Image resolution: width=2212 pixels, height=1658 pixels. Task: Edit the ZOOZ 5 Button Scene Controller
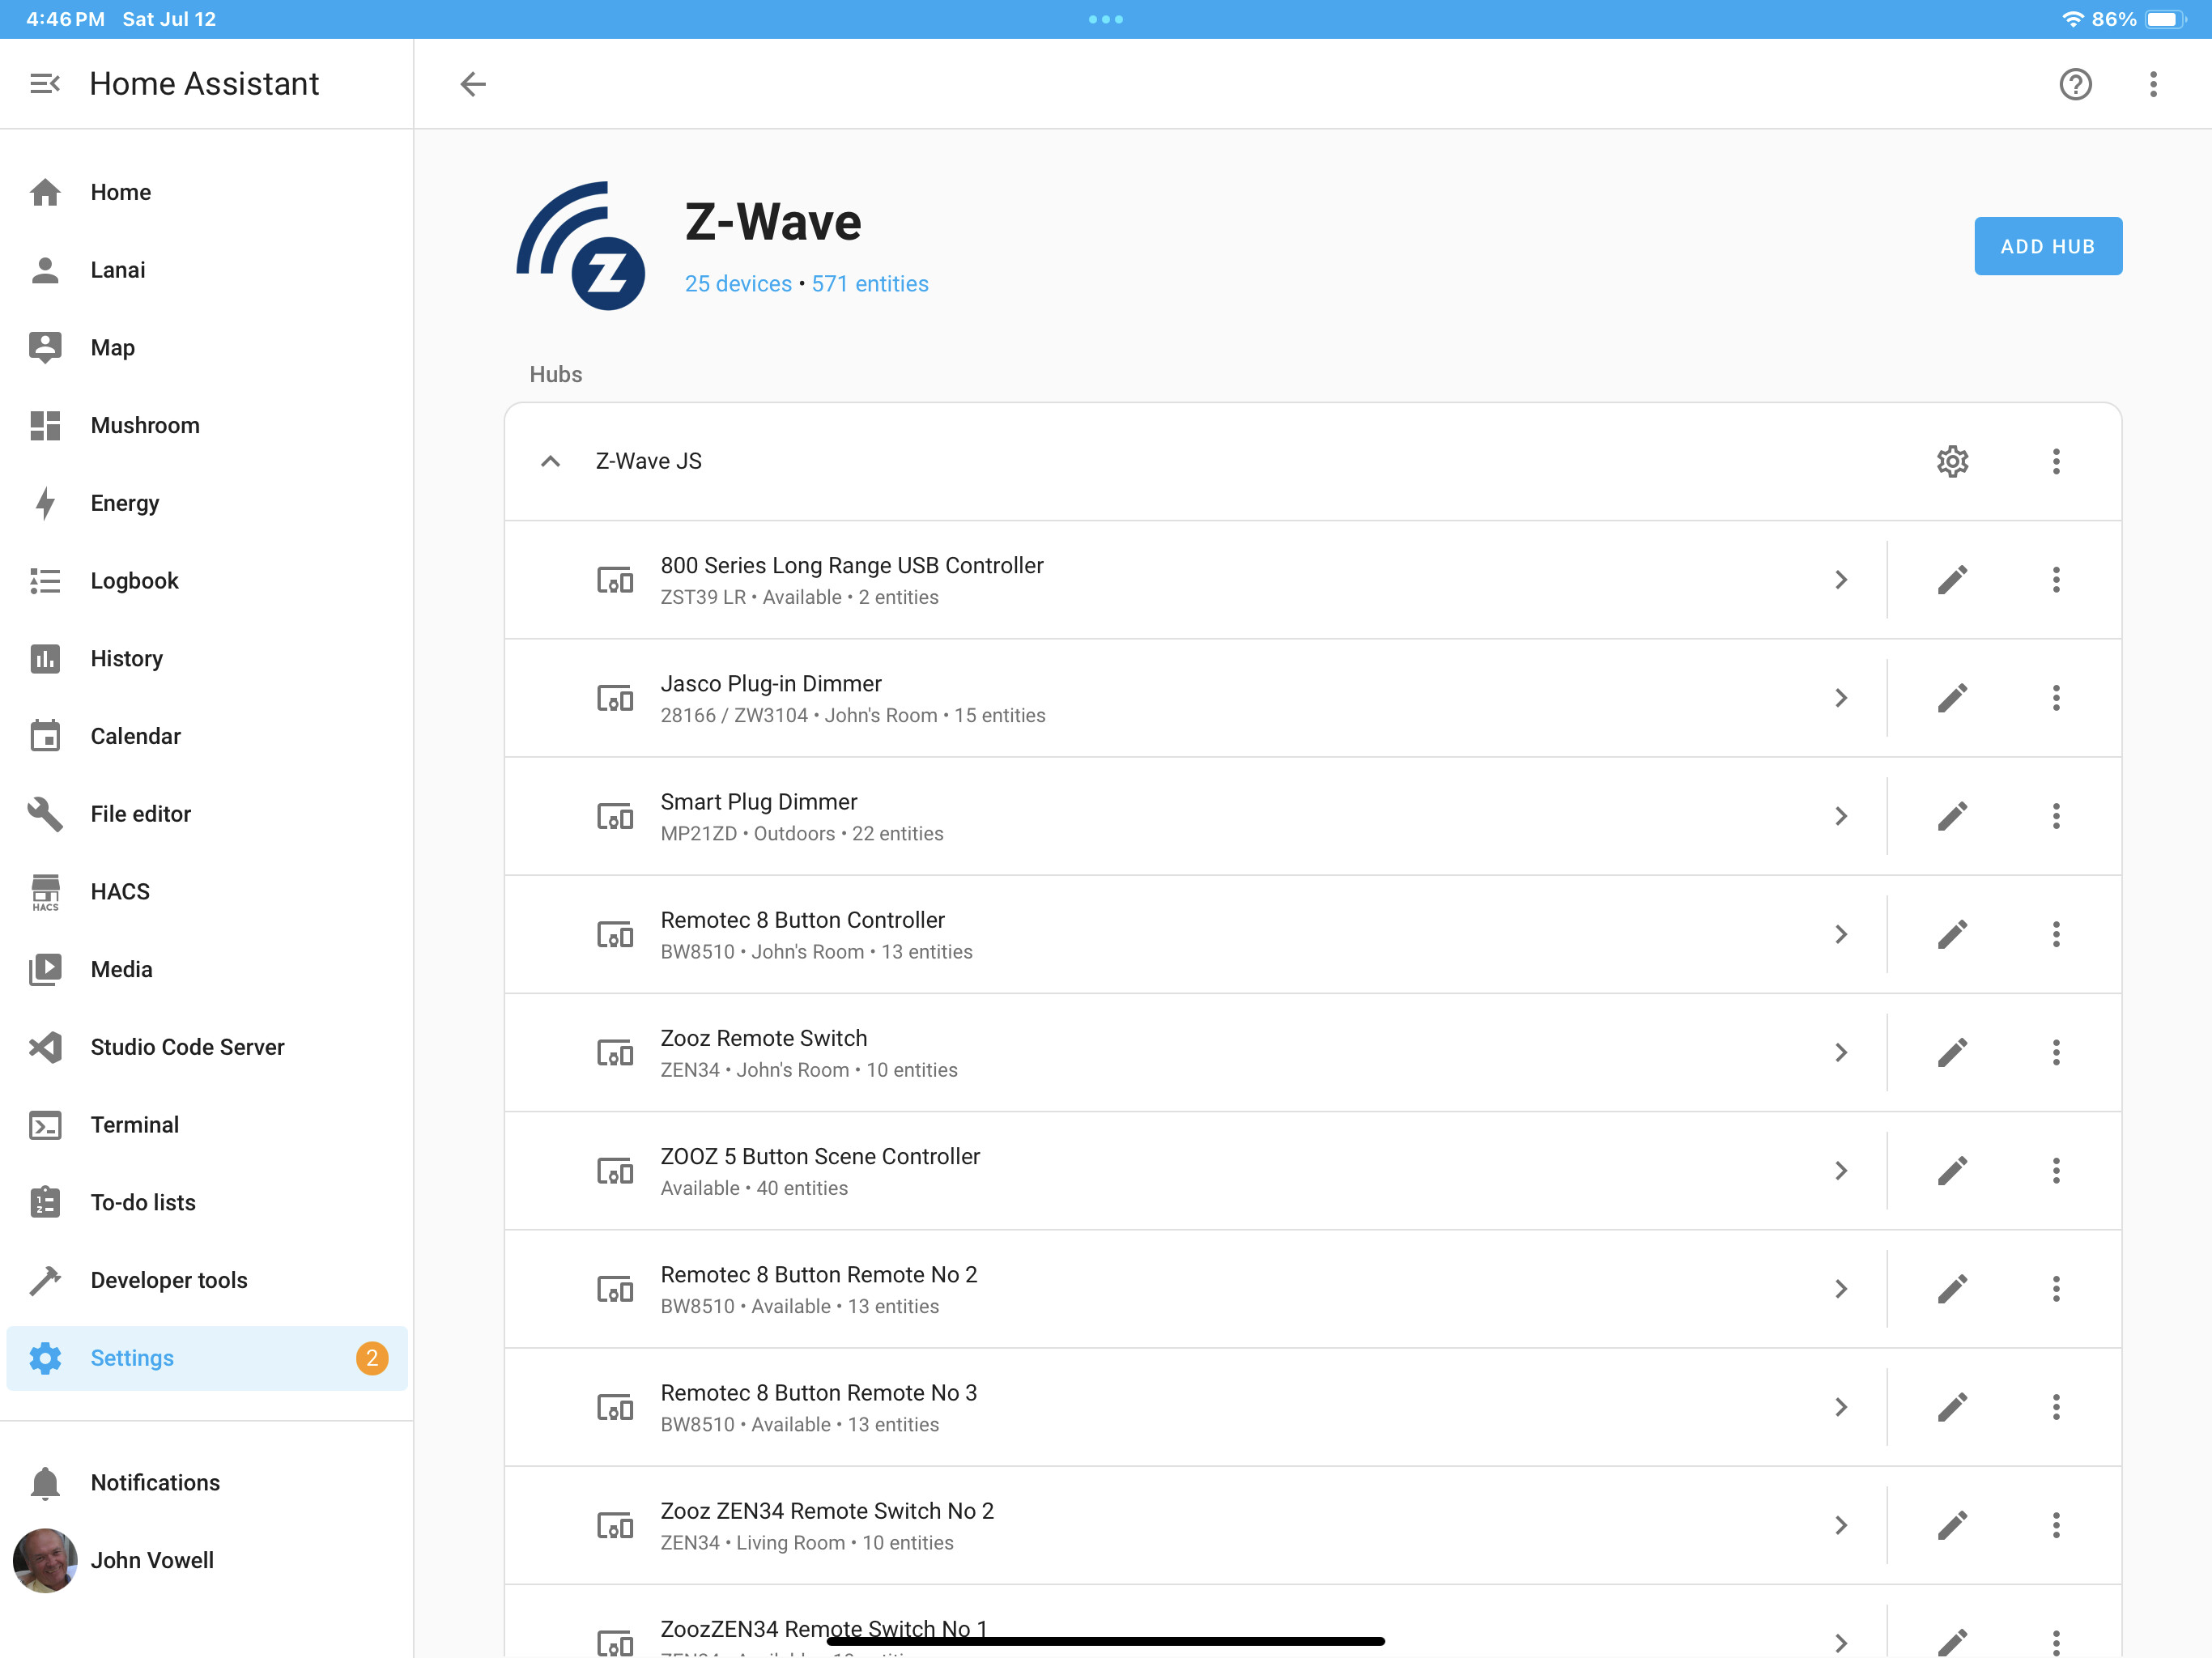click(1952, 1170)
